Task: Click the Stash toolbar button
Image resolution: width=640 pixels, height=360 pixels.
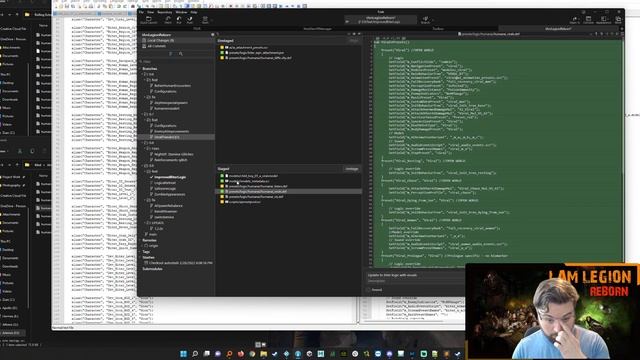Action: coord(205,20)
